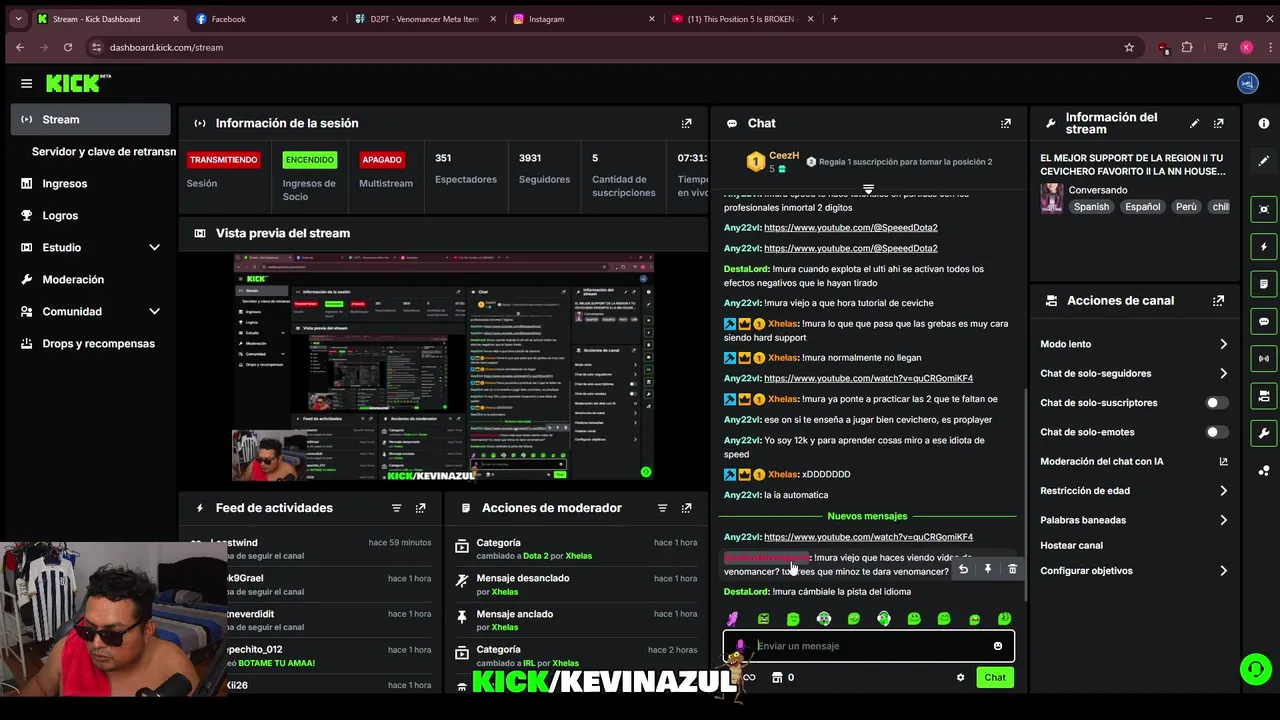Open Configurar objetivos options

click(1133, 571)
